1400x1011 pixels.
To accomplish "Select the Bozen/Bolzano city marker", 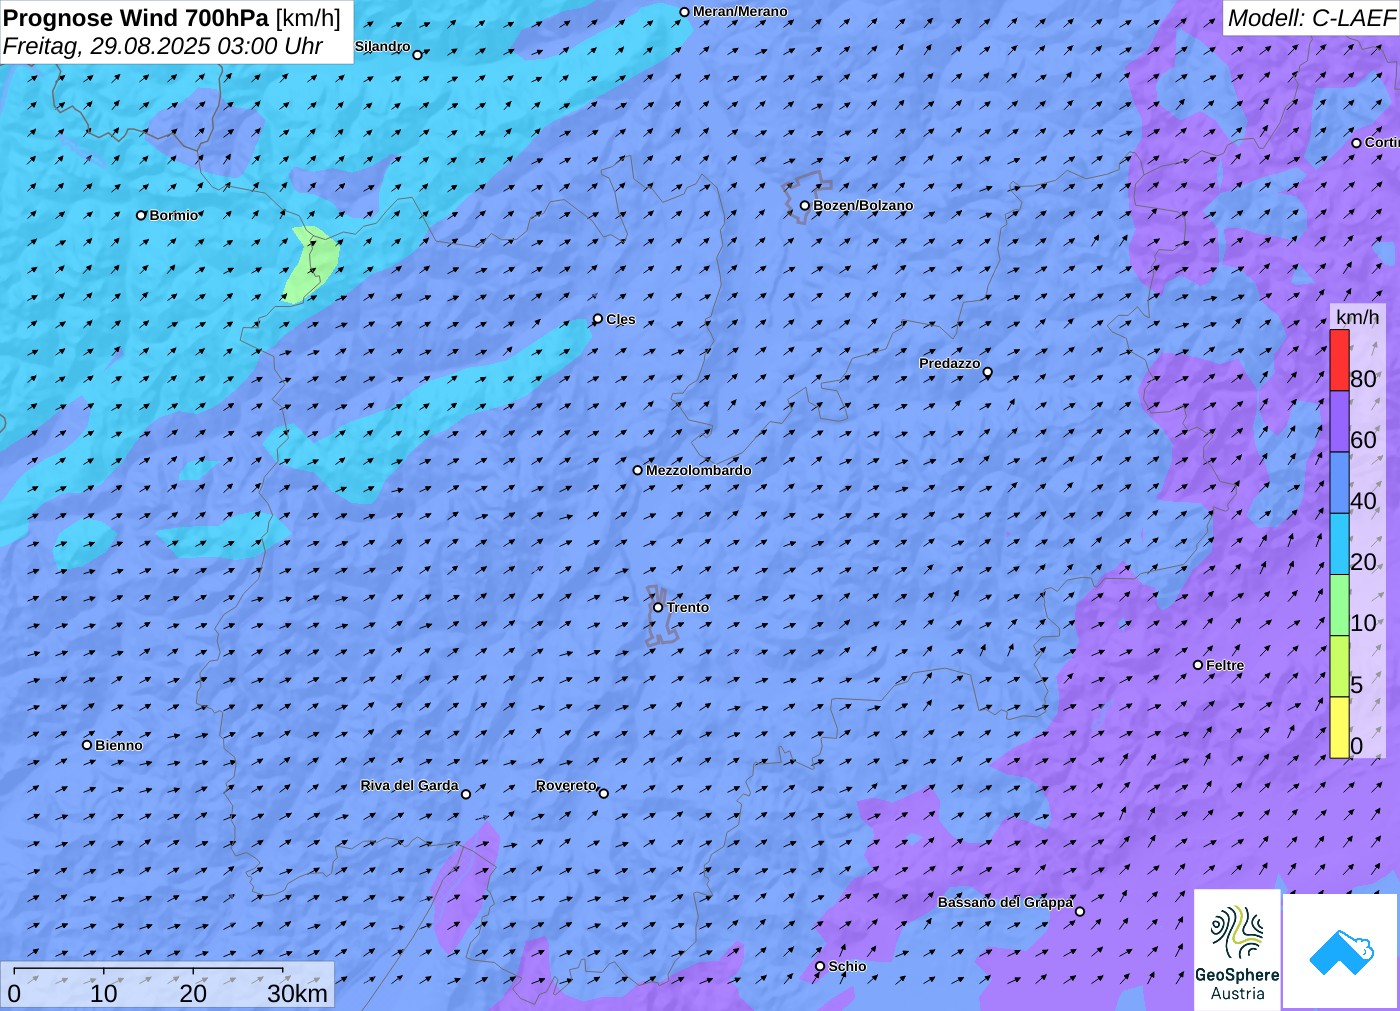I will tap(804, 206).
